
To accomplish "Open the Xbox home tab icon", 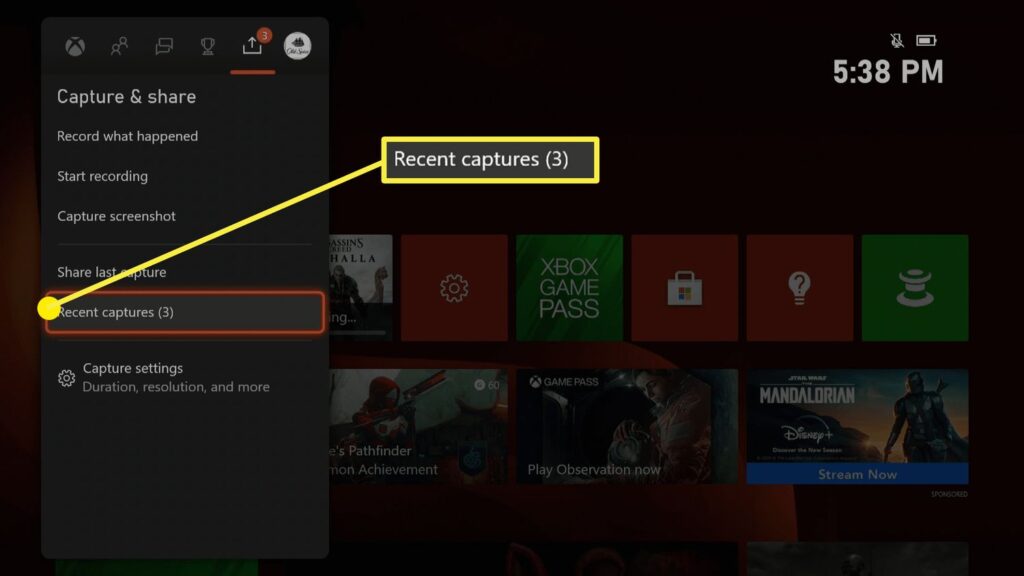I will pyautogui.click(x=75, y=46).
